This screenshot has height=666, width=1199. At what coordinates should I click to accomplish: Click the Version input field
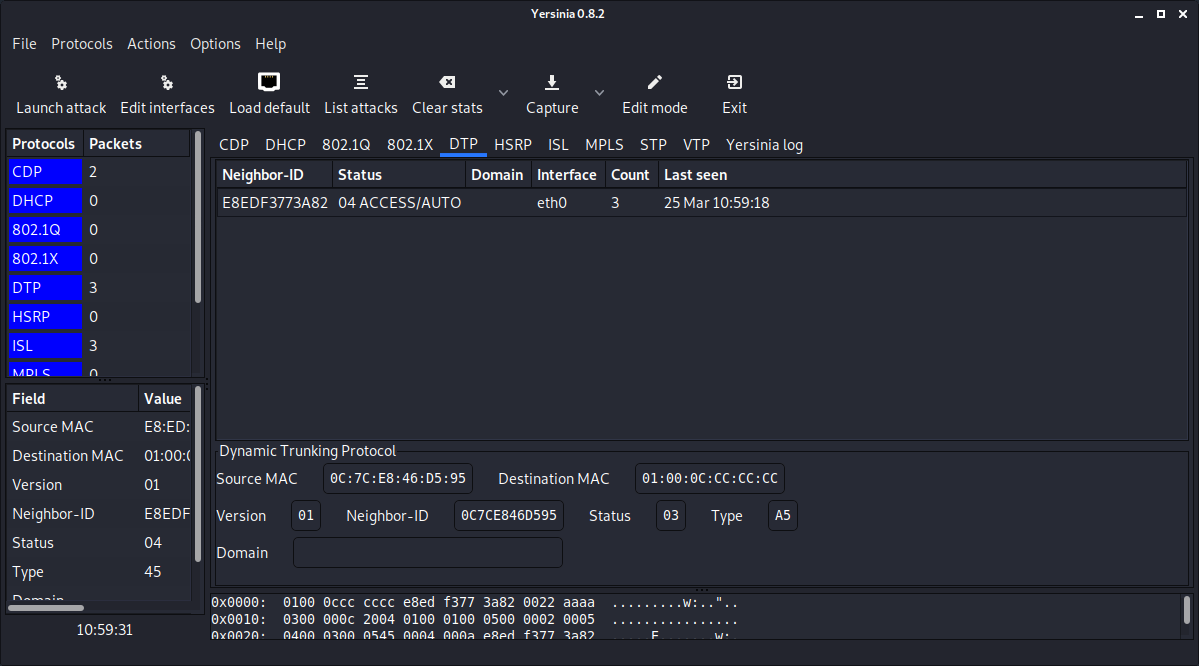(x=306, y=515)
